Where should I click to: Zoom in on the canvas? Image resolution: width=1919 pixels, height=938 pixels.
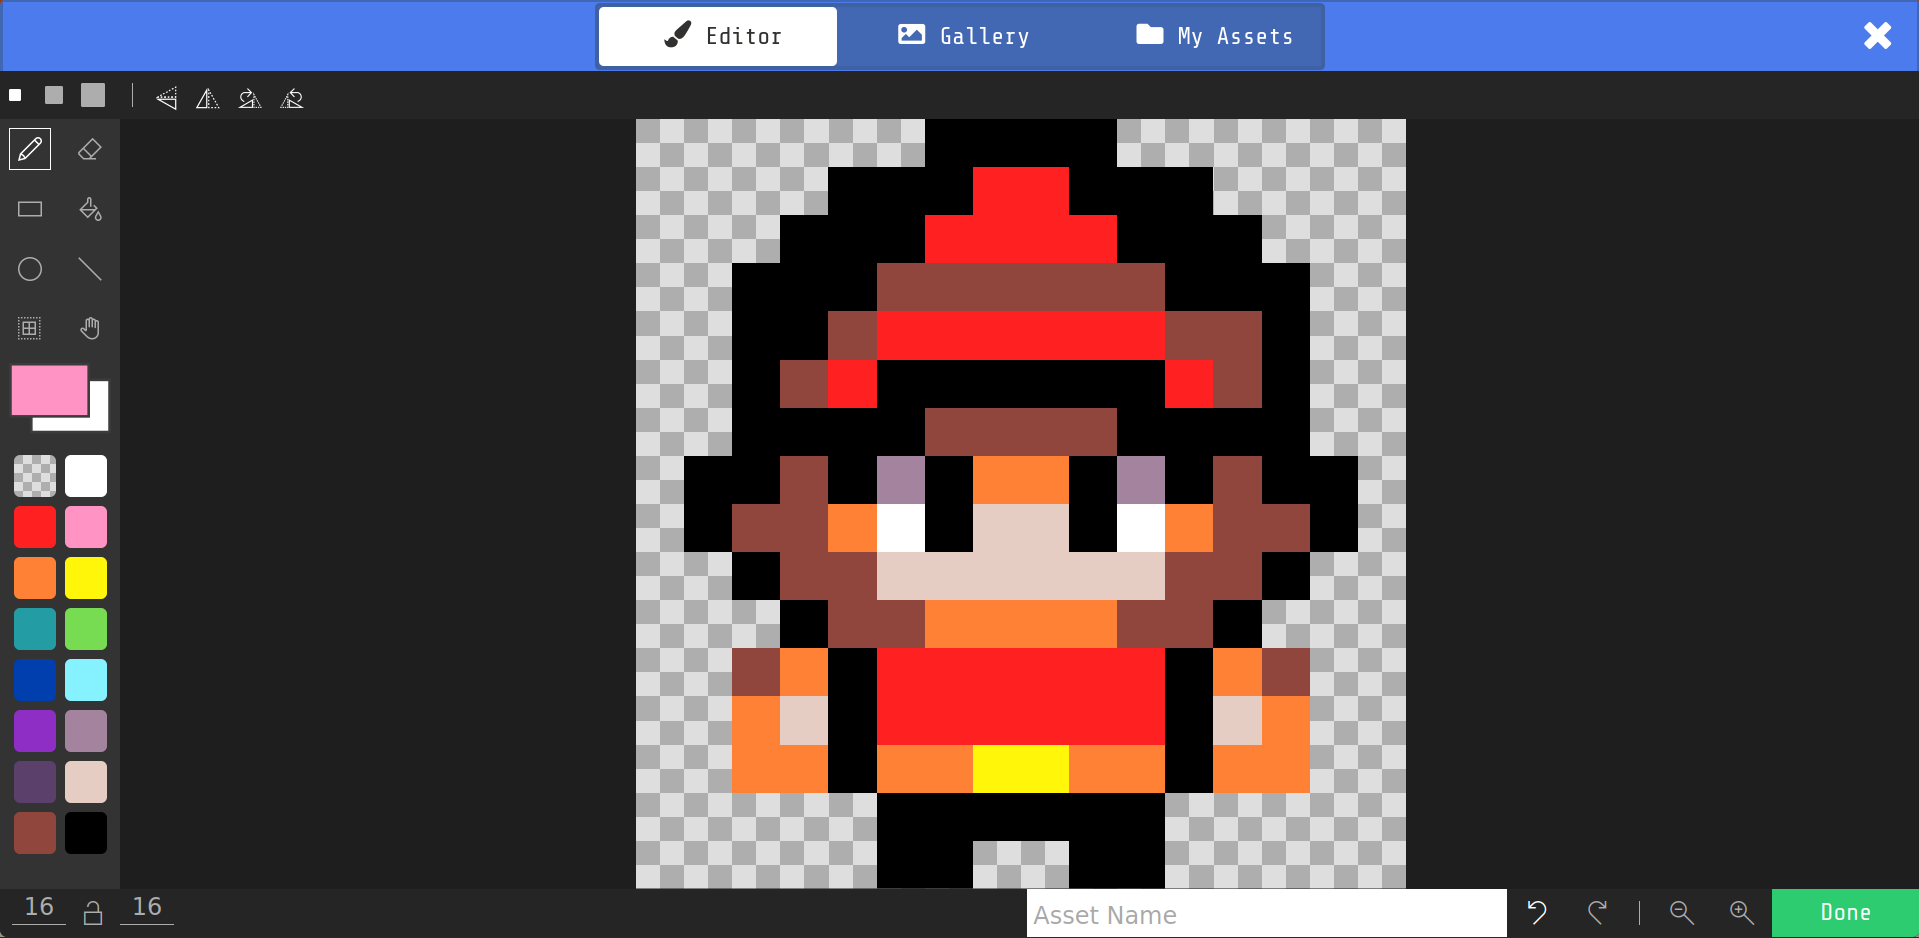(1742, 912)
